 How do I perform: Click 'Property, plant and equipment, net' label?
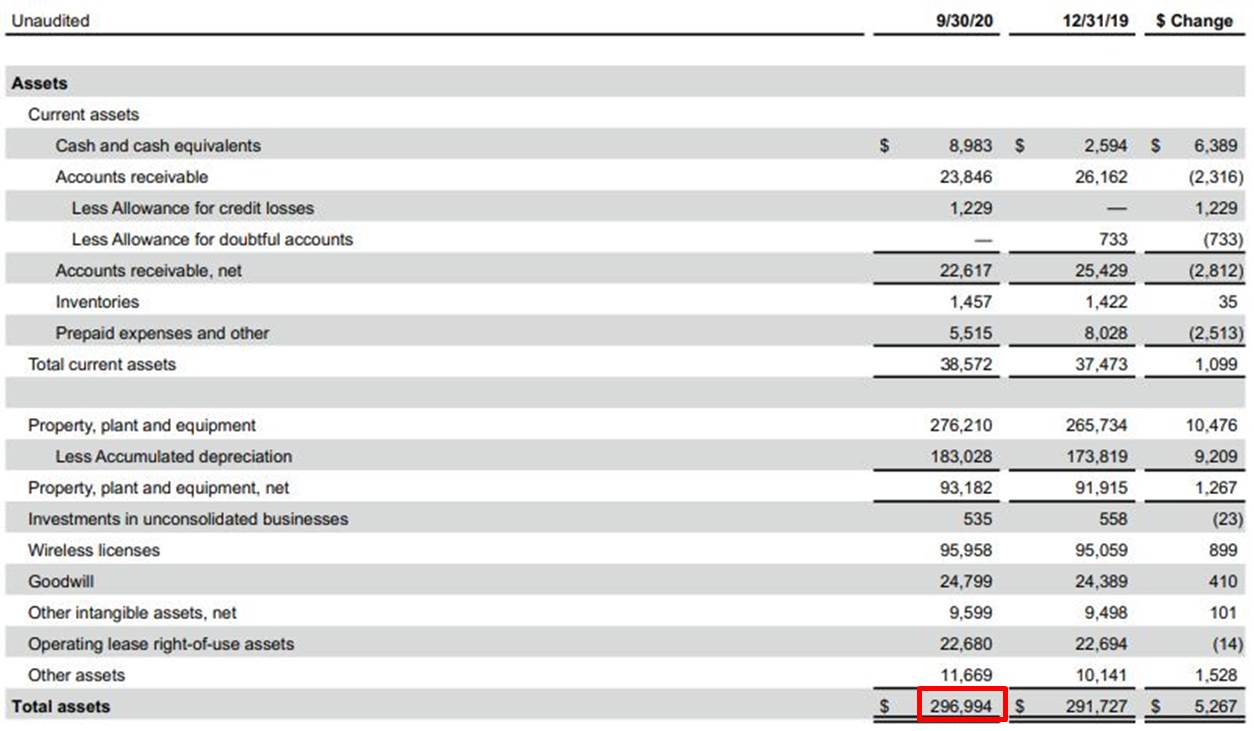click(159, 487)
